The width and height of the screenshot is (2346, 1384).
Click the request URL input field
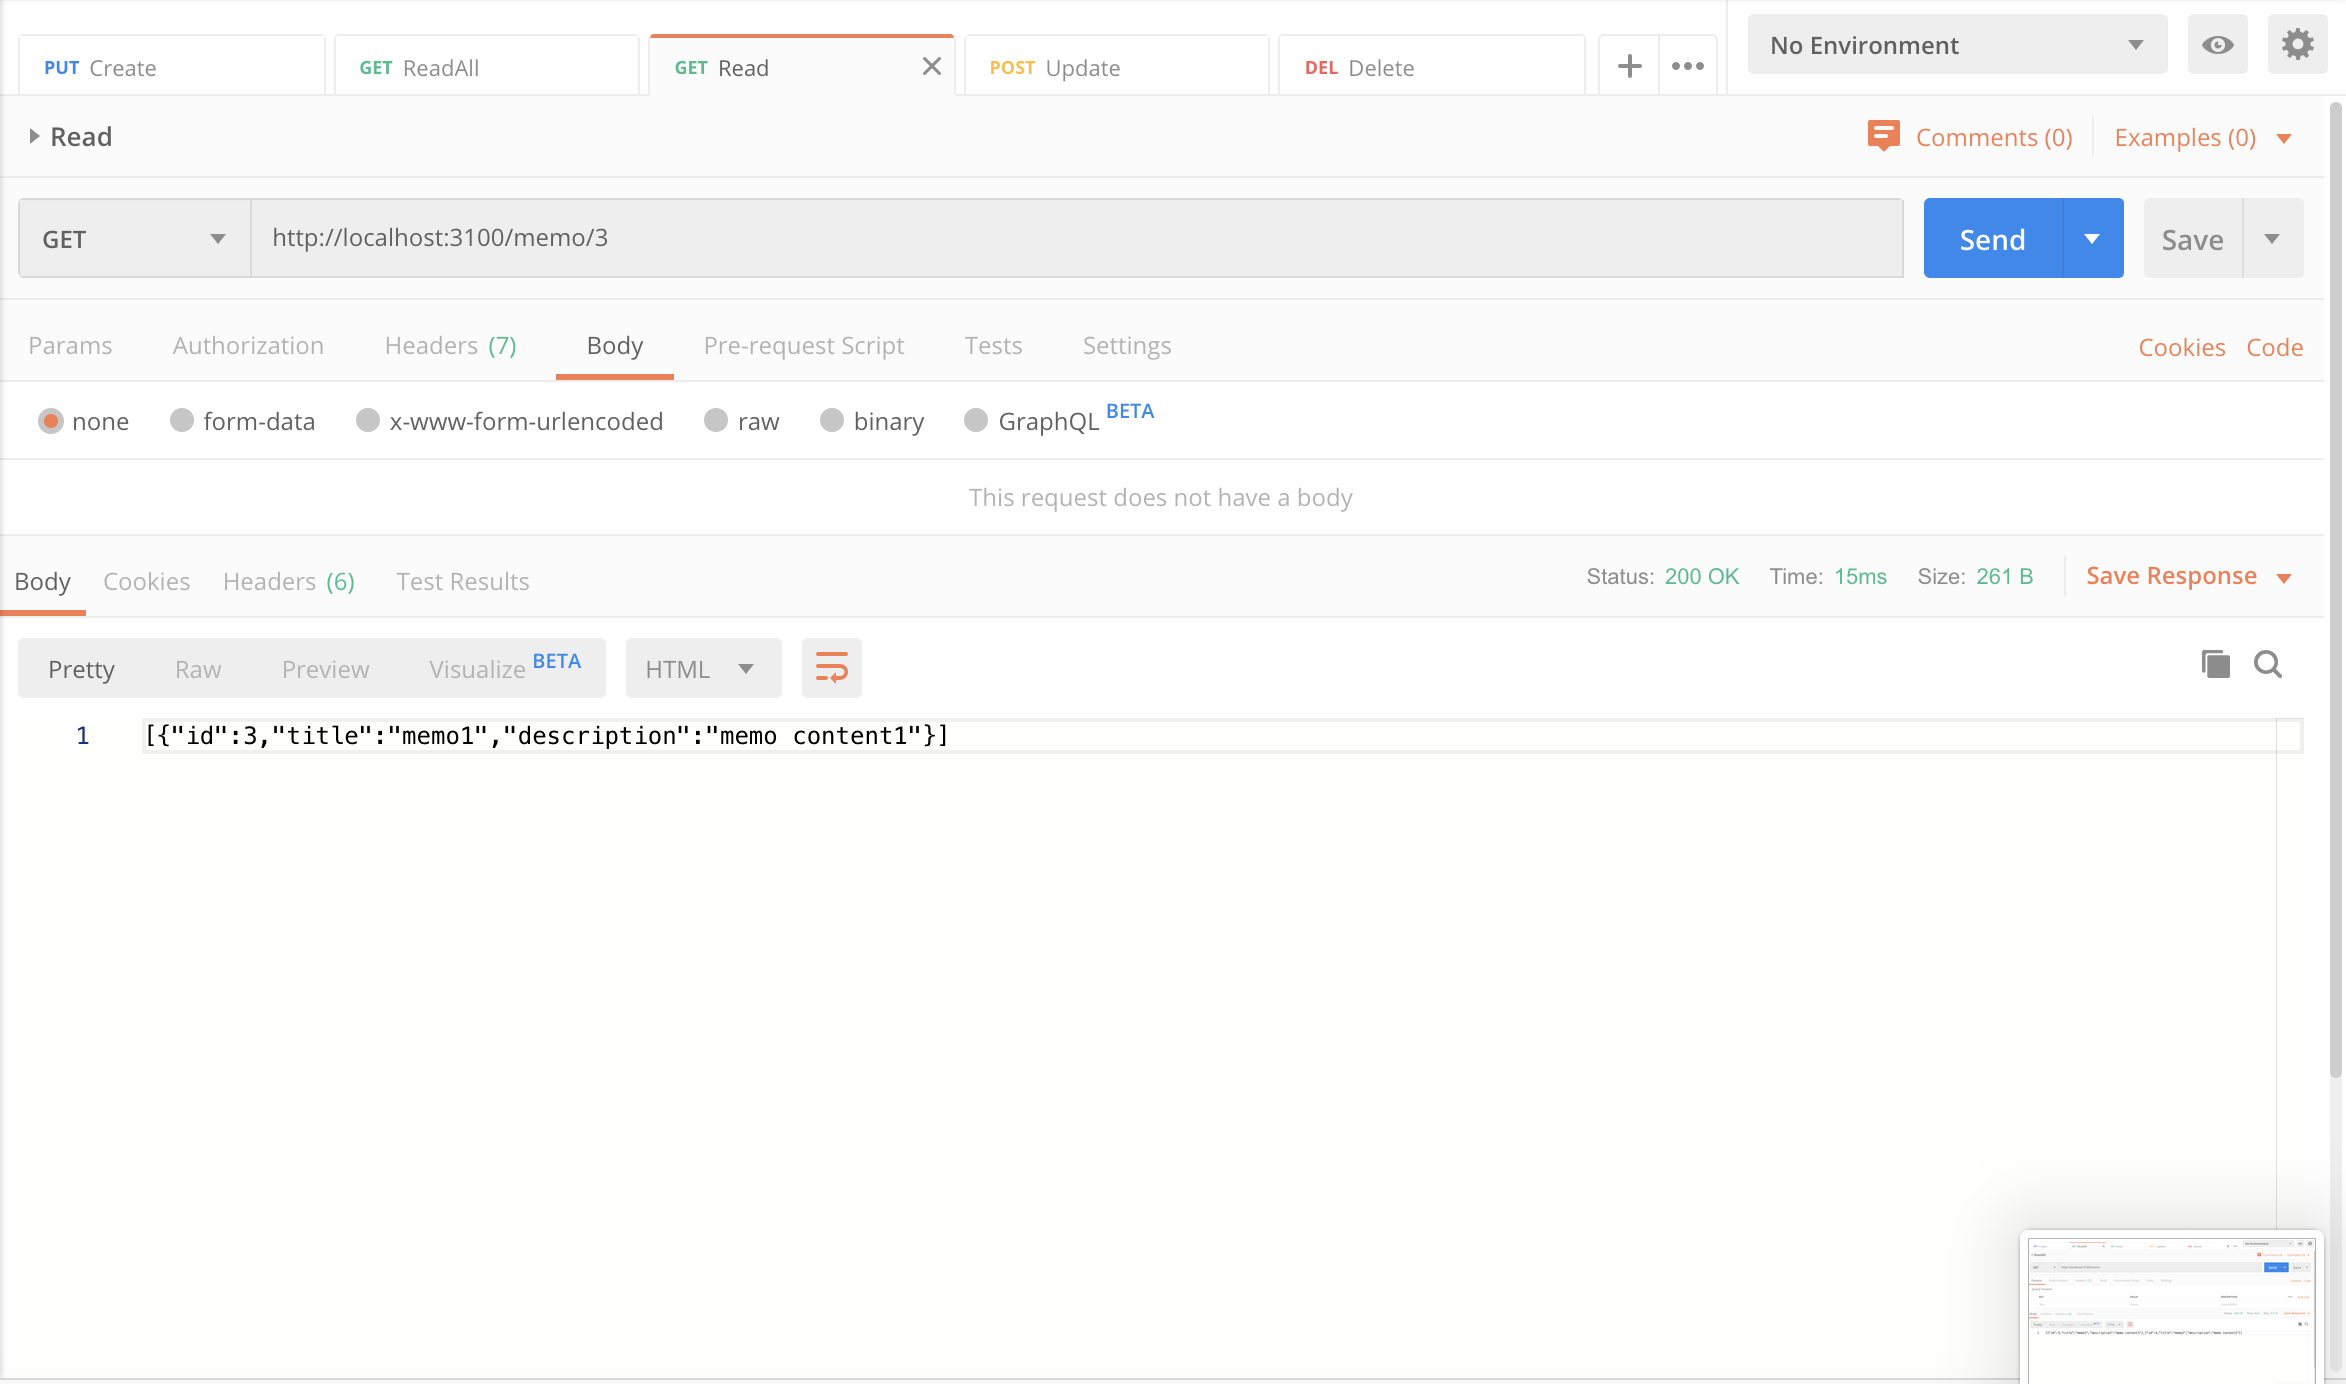(x=1075, y=238)
